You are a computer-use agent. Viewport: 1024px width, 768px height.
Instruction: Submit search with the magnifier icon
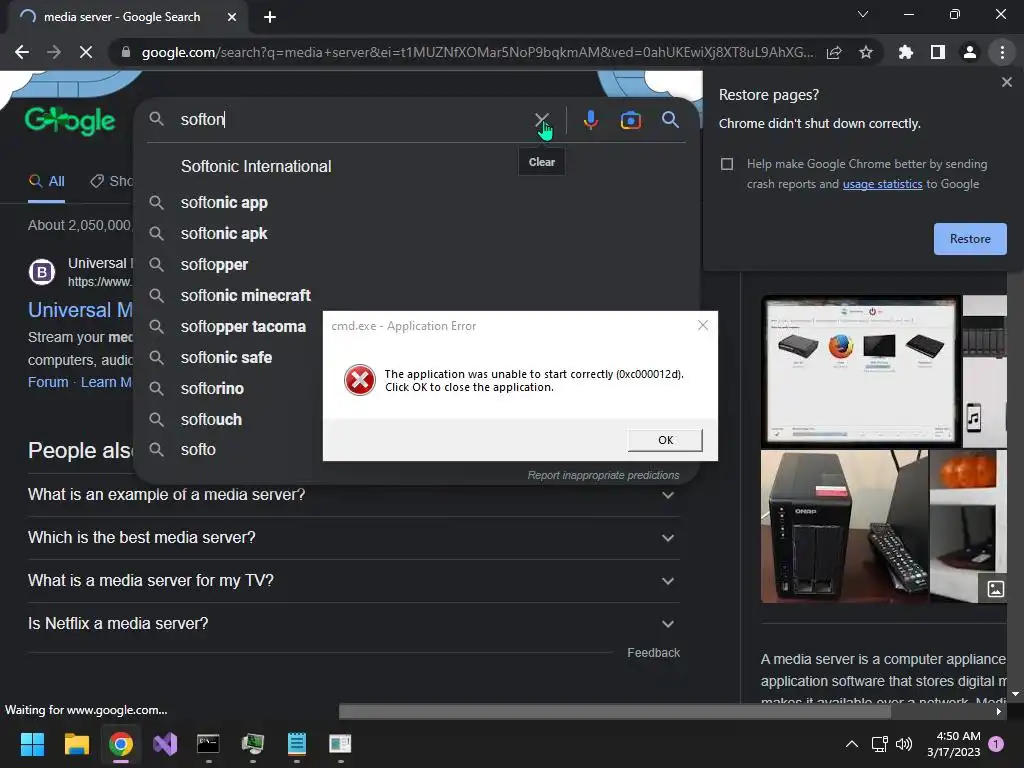click(670, 120)
